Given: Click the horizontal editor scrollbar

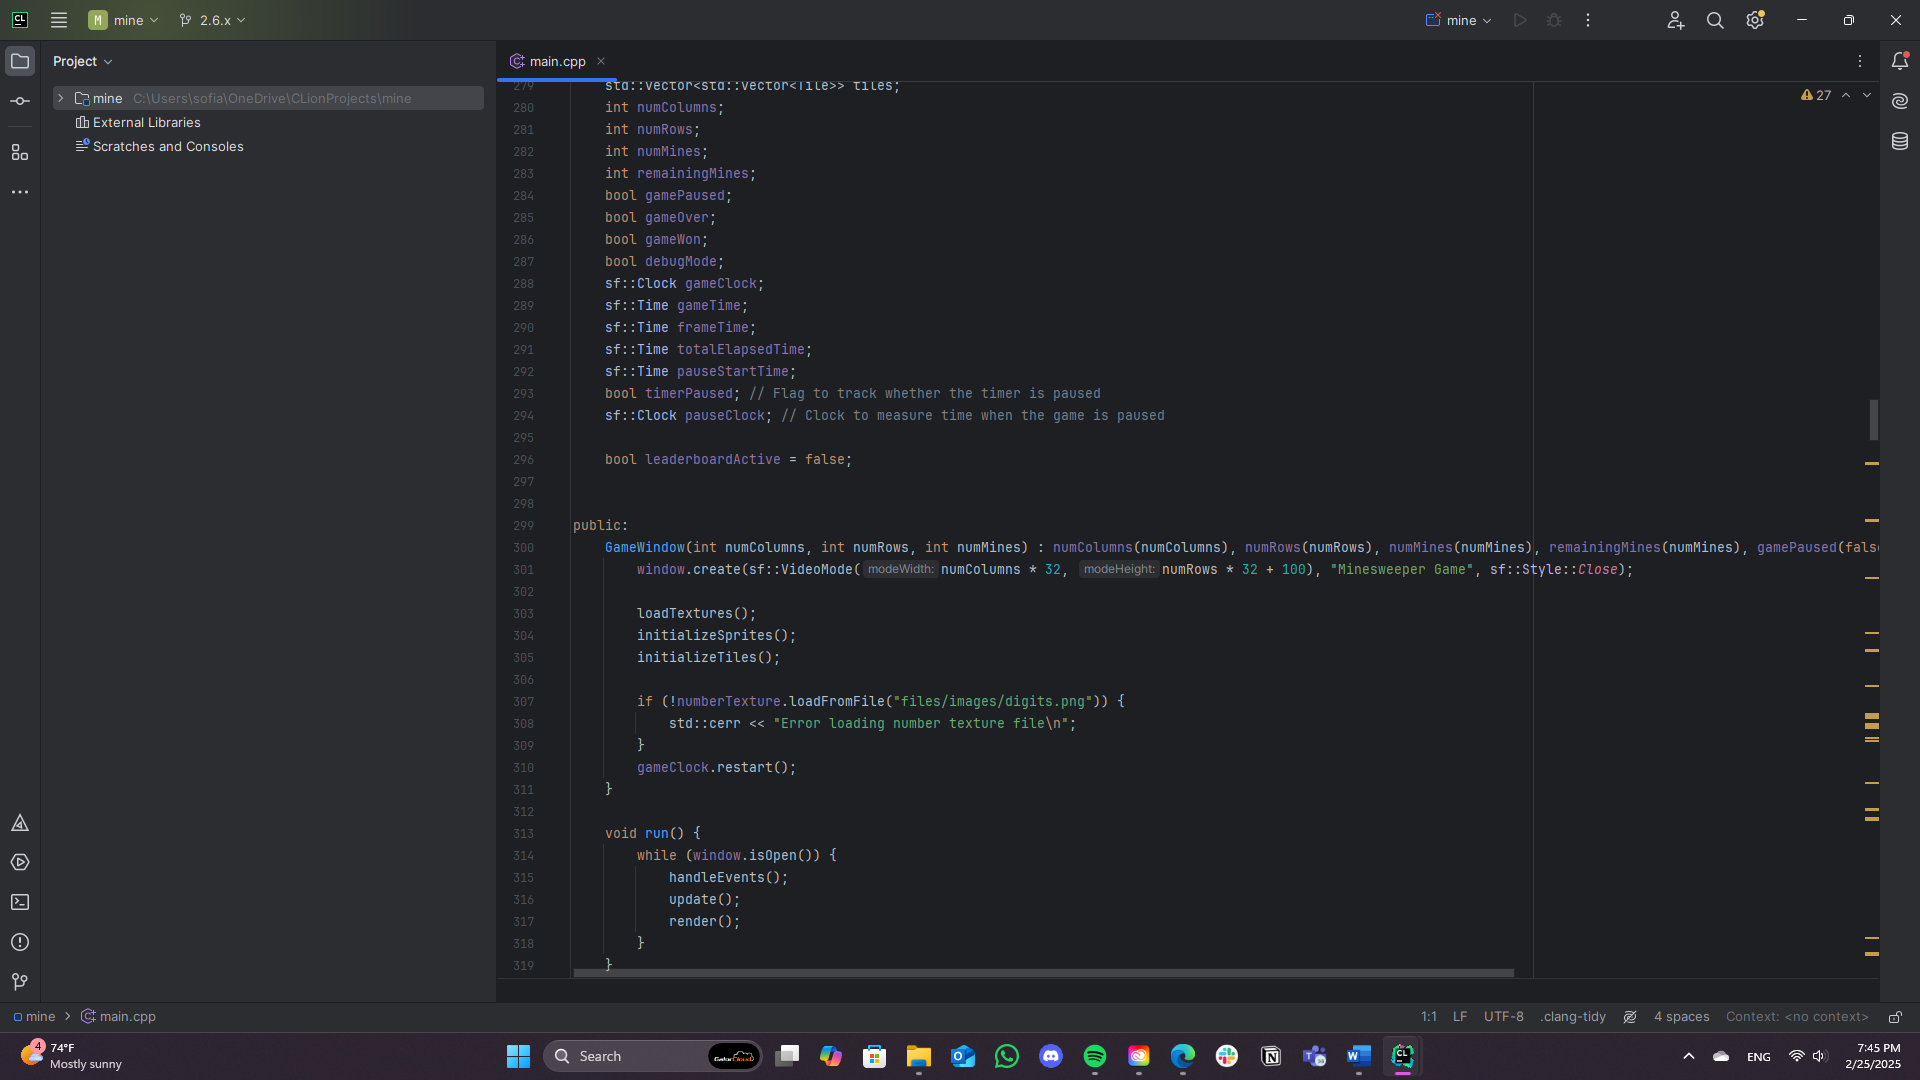Looking at the screenshot, I should pos(1043,972).
